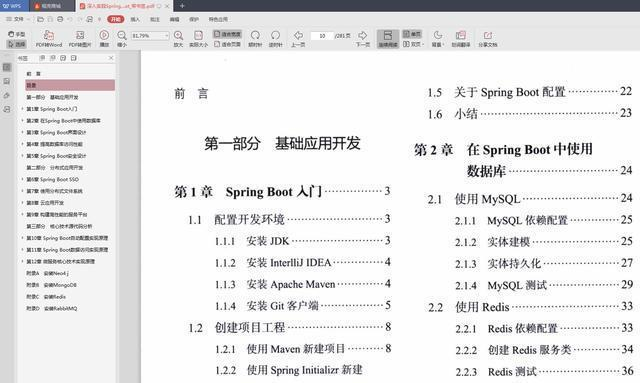Zoom out with the 缩小 magnifier

tap(122, 39)
